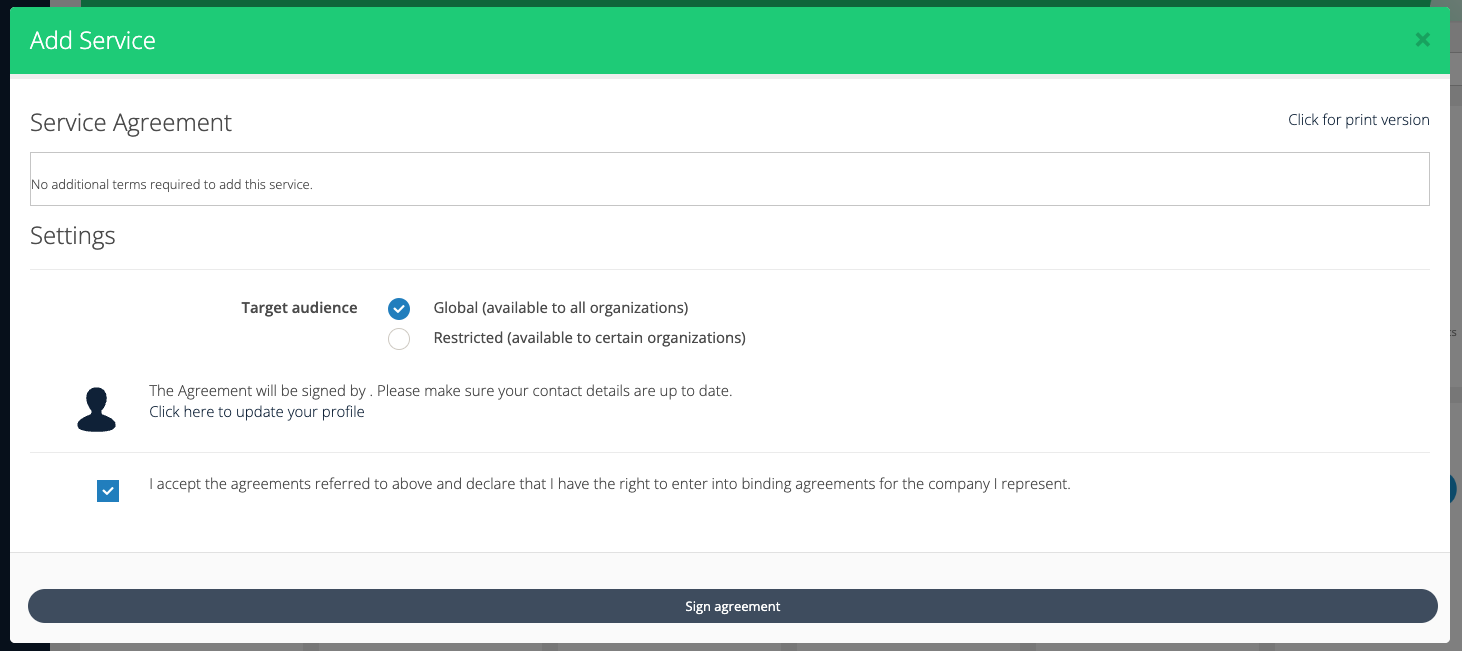Click the blue circle button behind dialog edge
Viewport: 1462px width, 651px height.
[x=1455, y=488]
